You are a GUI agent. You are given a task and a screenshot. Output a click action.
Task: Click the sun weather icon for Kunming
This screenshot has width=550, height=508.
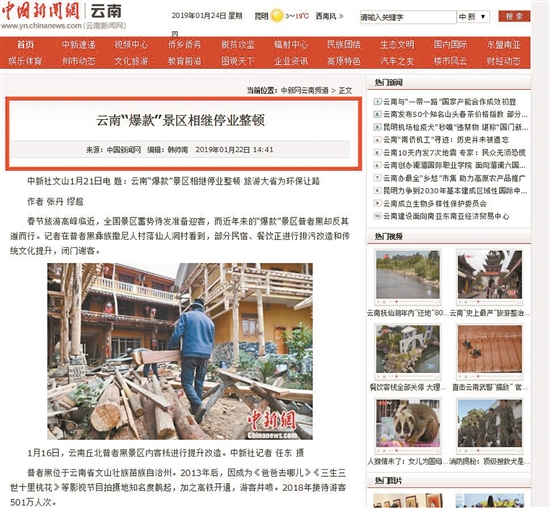coord(277,16)
